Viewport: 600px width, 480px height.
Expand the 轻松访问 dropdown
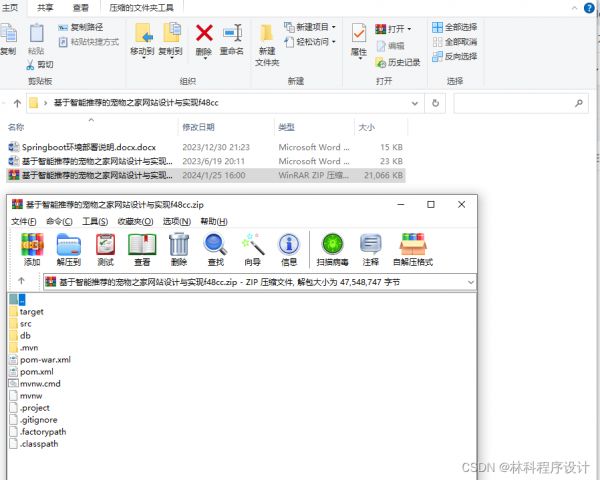pyautogui.click(x=311, y=42)
